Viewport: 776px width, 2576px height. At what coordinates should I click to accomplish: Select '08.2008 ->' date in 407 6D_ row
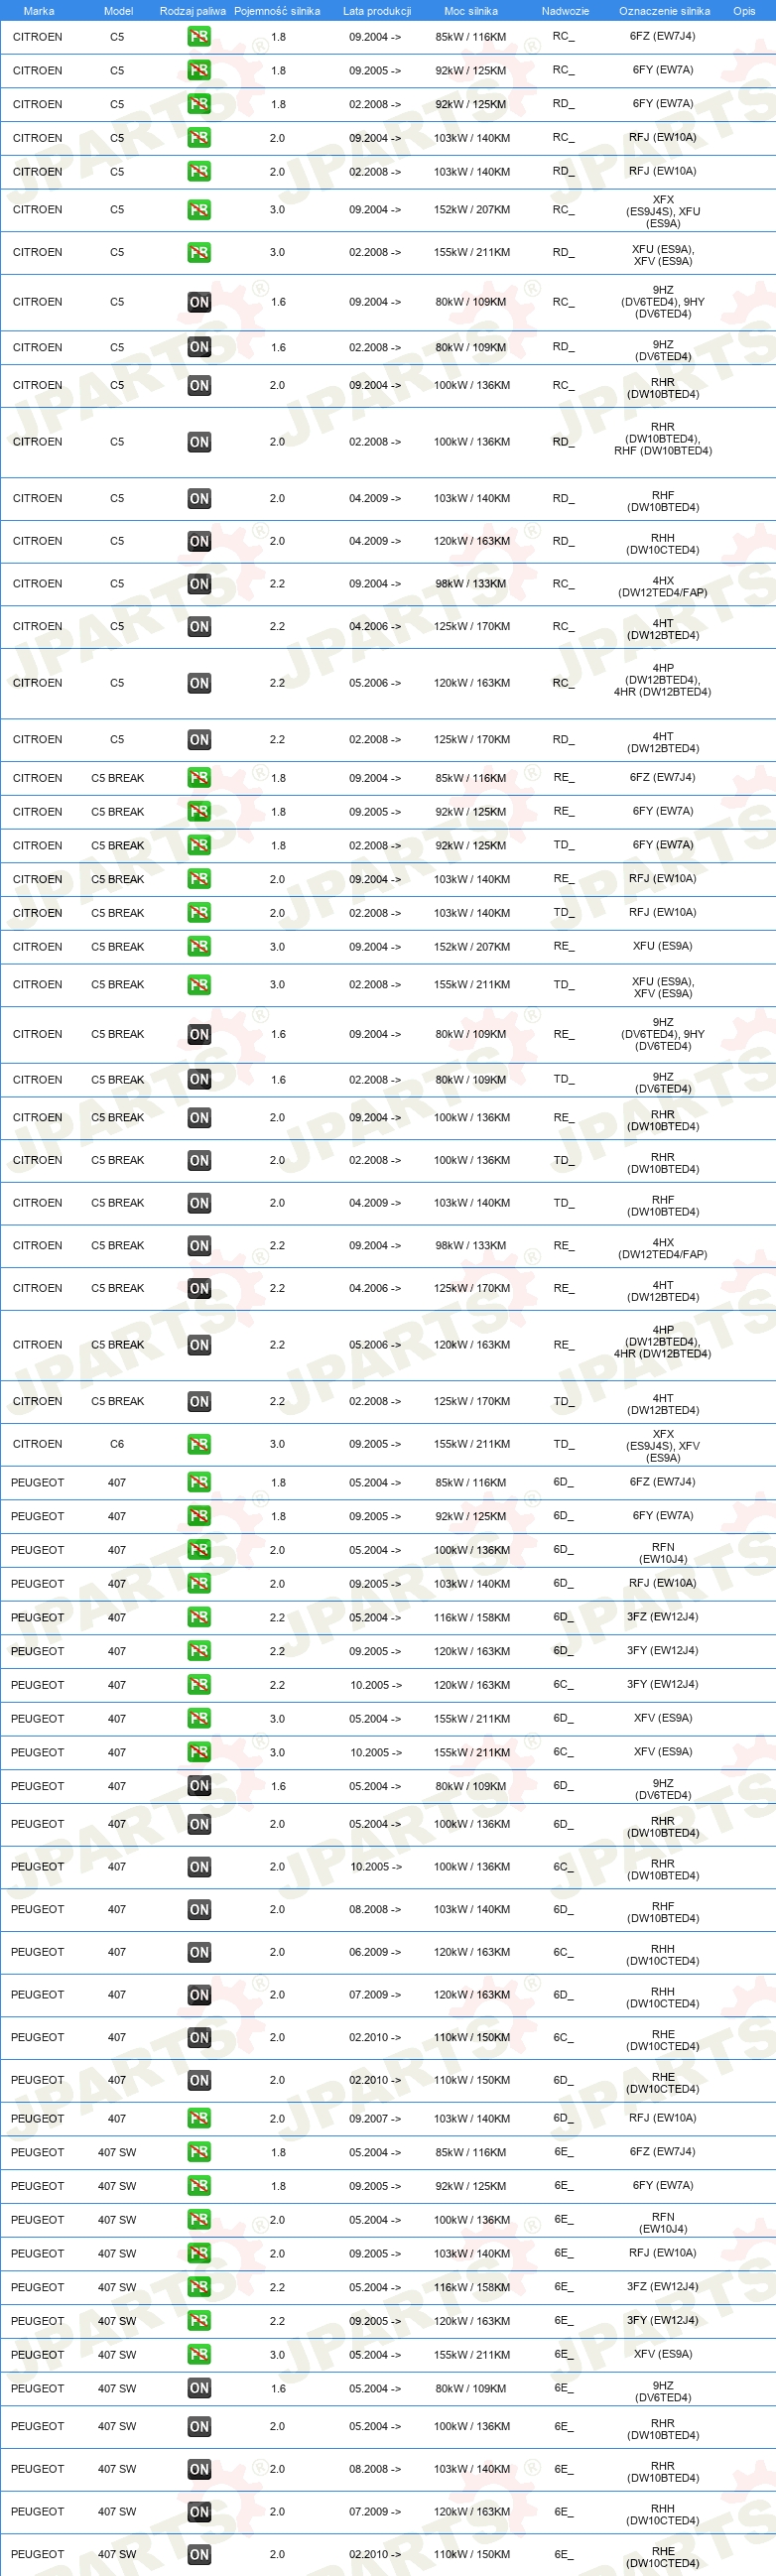375,1909
